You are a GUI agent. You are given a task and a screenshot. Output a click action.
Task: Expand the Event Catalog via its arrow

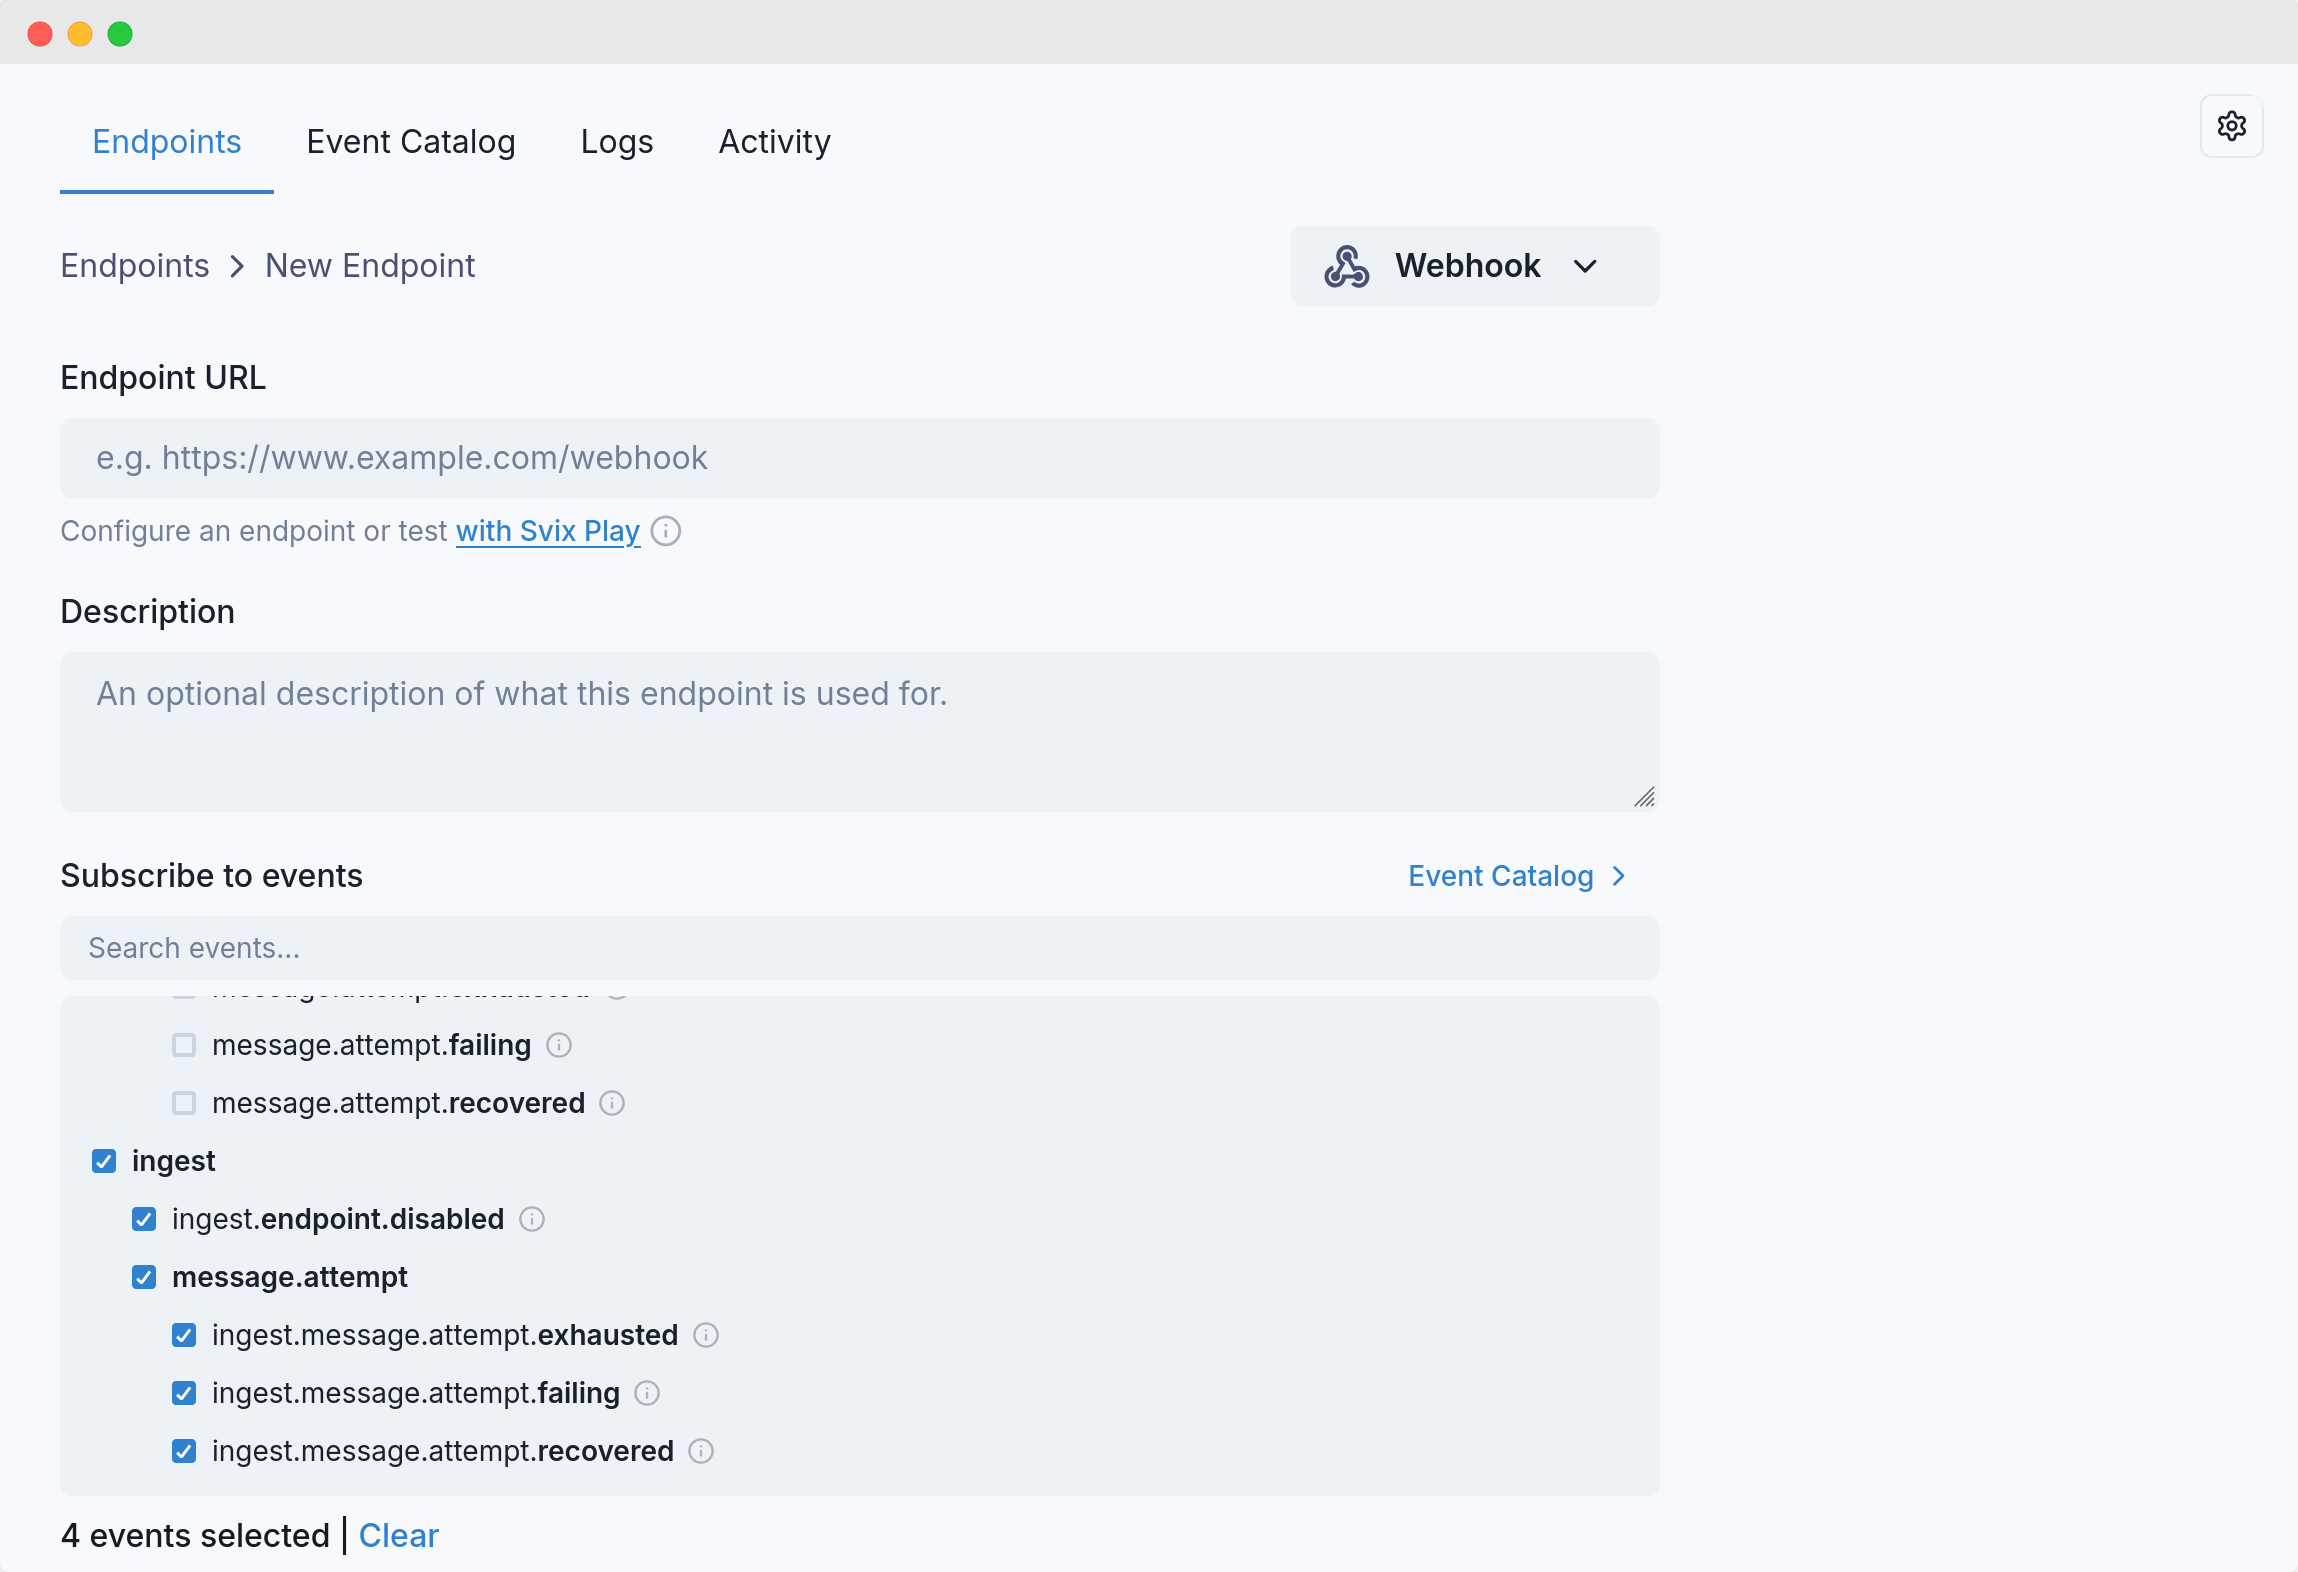(x=1618, y=876)
